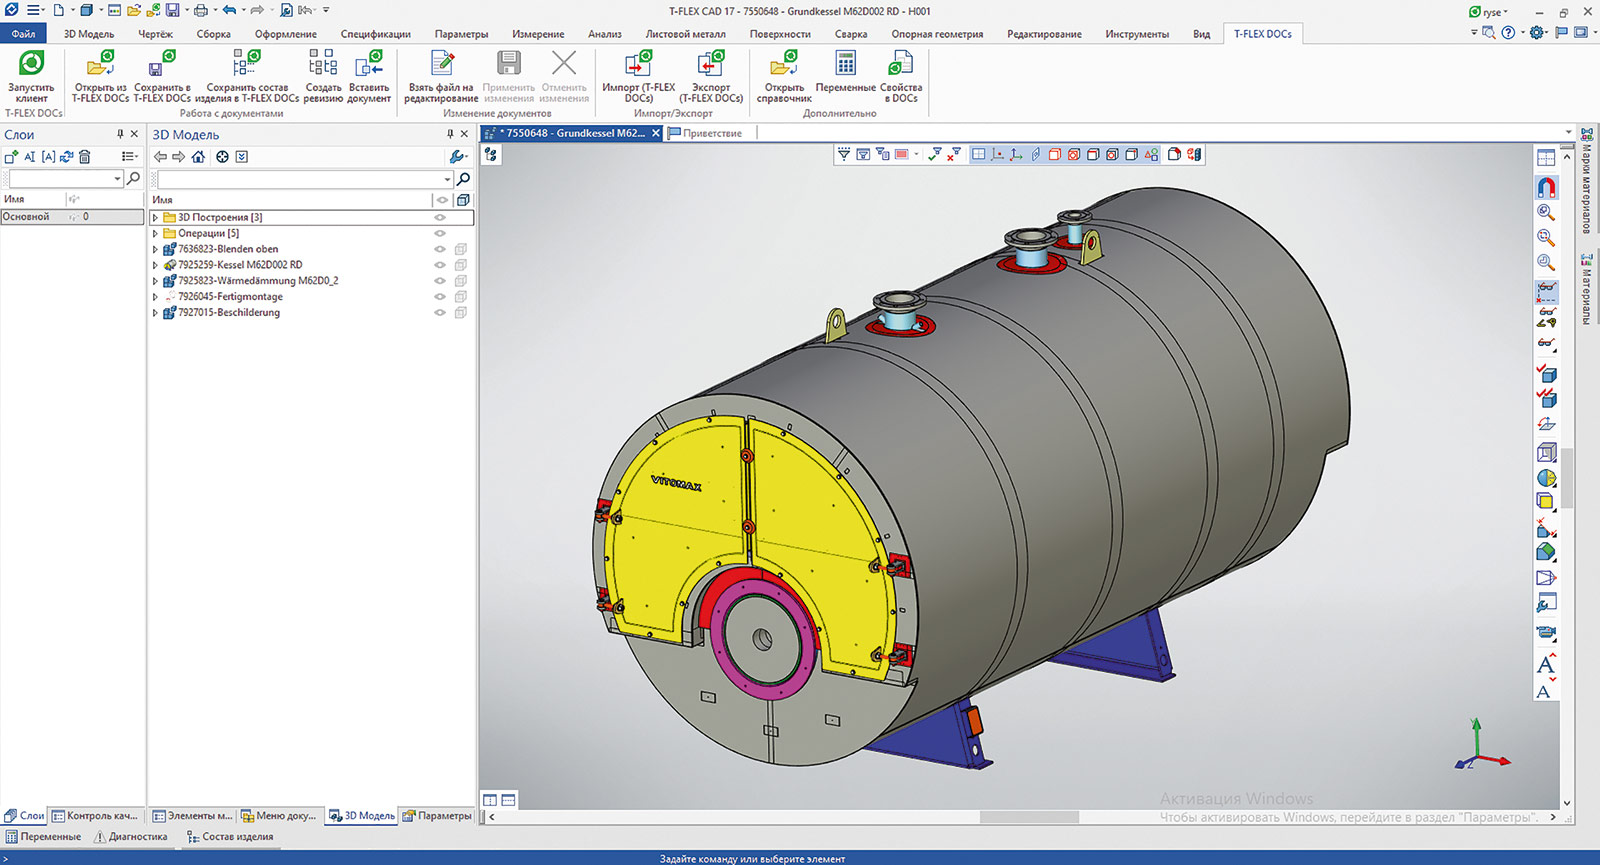Viewport: 1600px width, 865px height.
Task: Click Создать ревизию in the ribbon
Action: [x=323, y=76]
